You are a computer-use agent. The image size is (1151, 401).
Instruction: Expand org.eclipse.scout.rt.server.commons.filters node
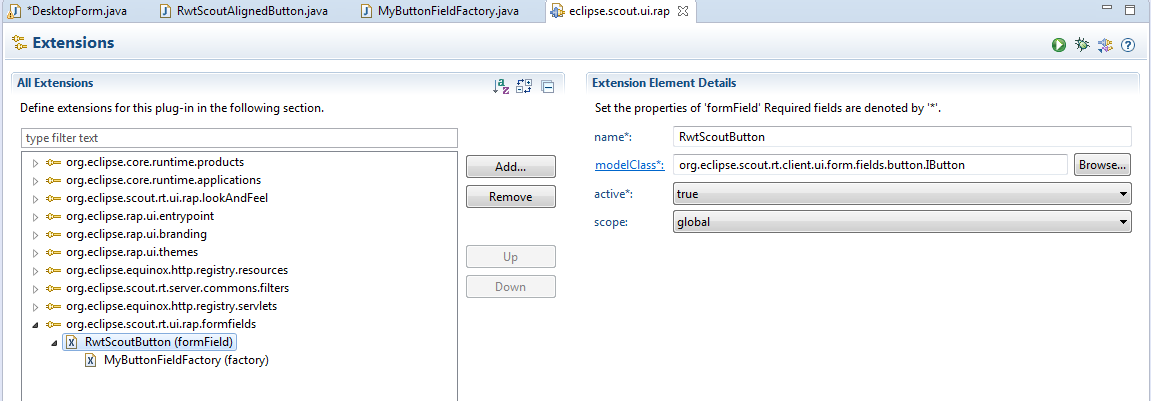35,289
